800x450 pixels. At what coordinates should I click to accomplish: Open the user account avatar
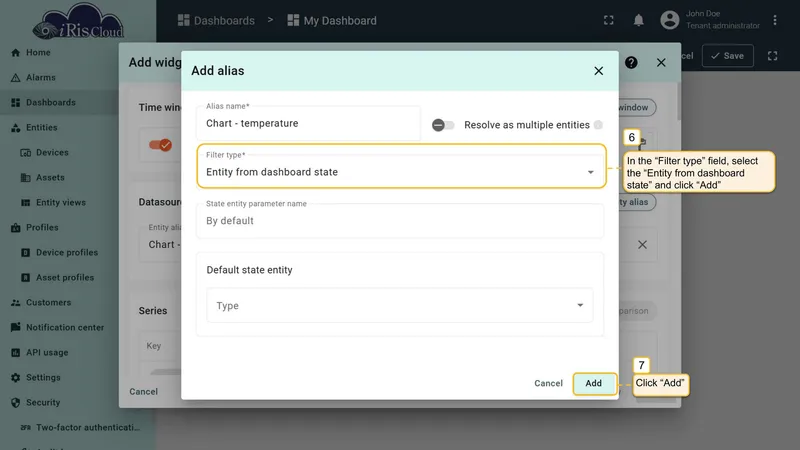pyautogui.click(x=669, y=20)
